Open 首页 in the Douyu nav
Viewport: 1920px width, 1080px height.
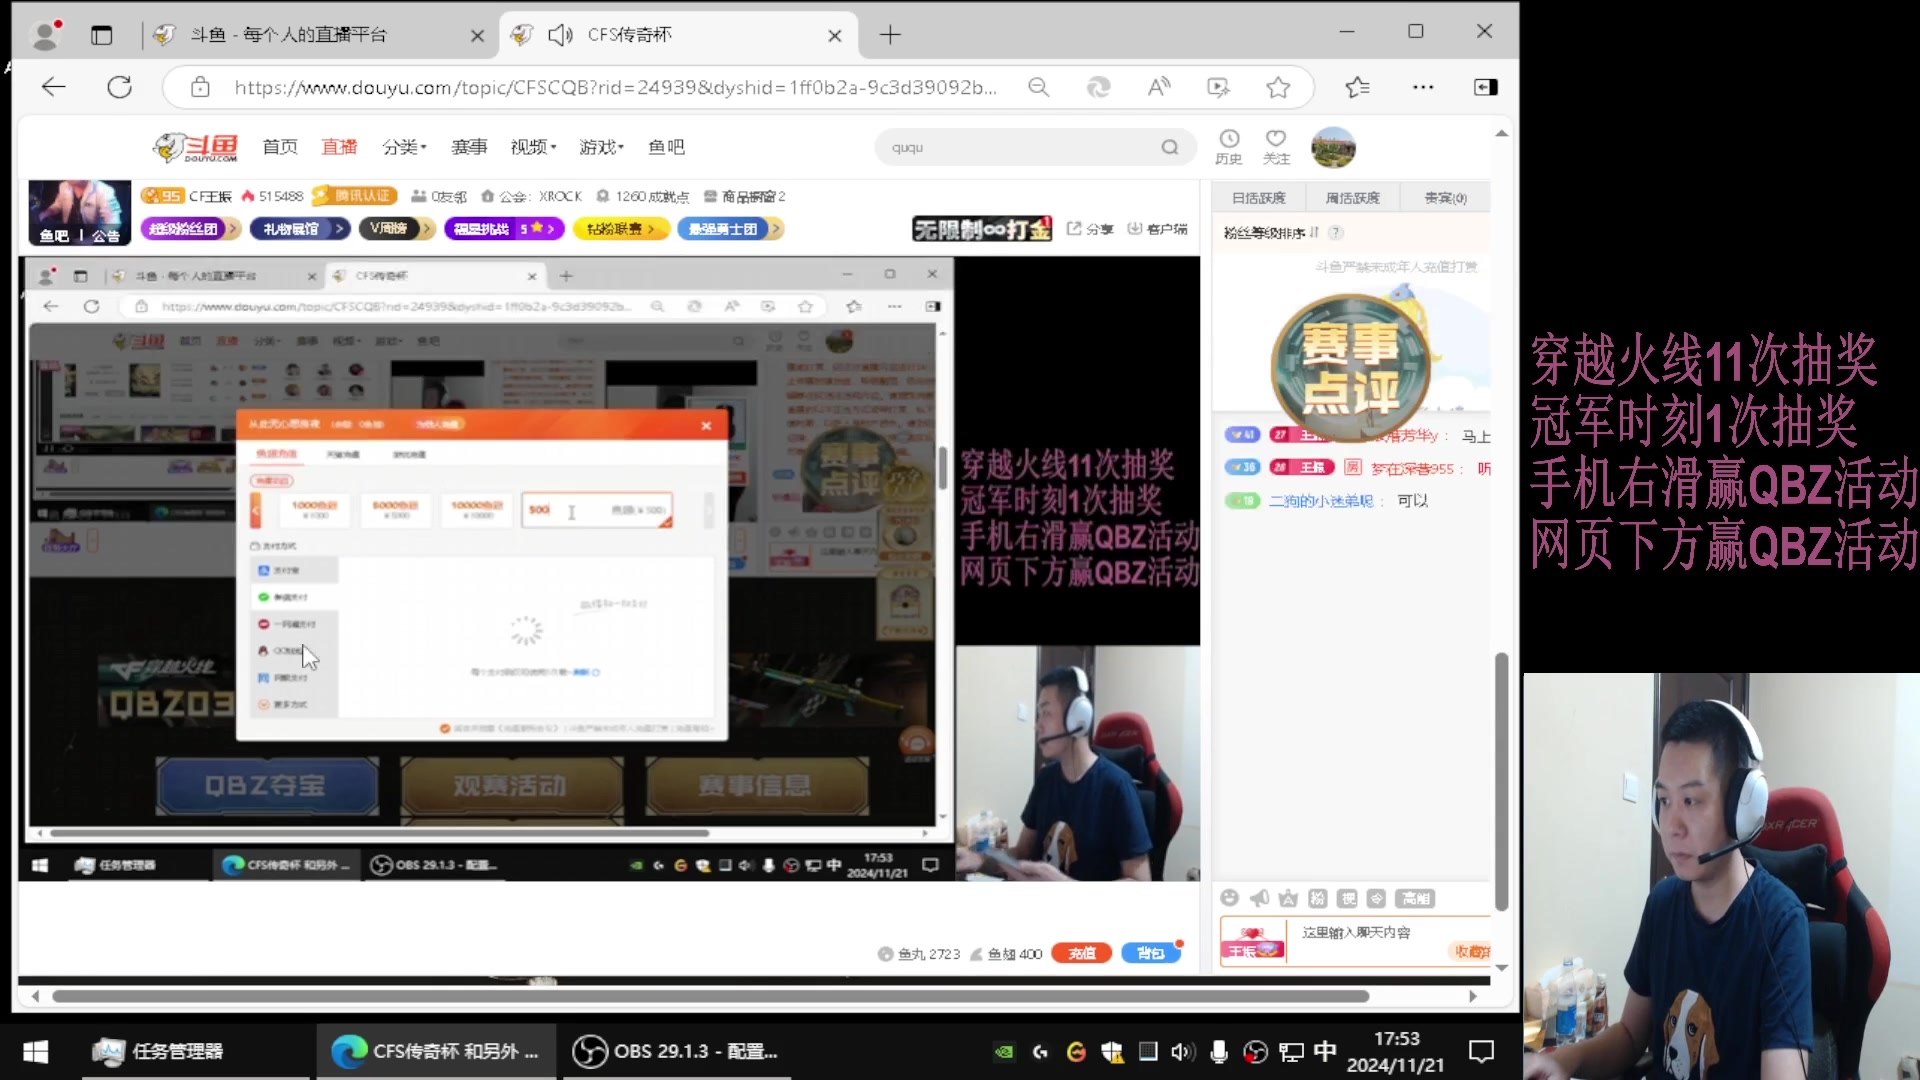(x=280, y=147)
